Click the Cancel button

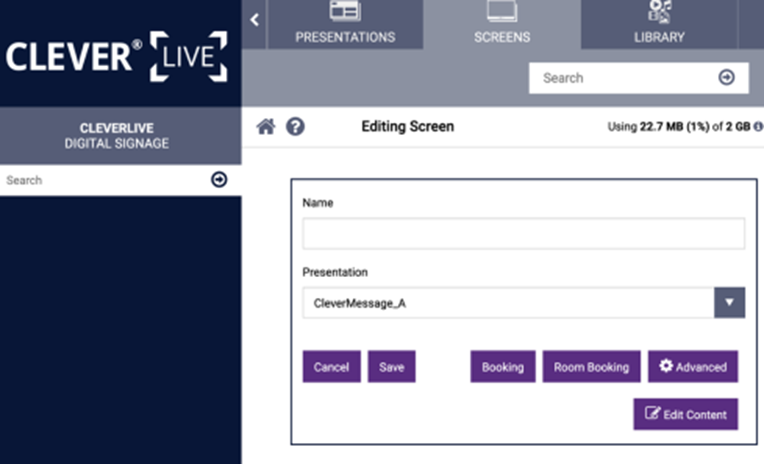point(331,367)
